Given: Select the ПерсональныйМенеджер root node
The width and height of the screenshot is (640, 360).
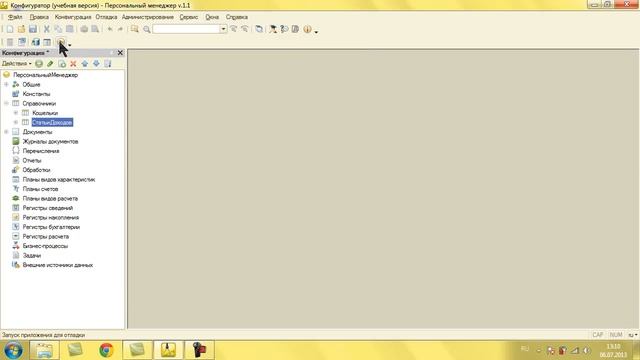Looking at the screenshot, I should coord(45,75).
